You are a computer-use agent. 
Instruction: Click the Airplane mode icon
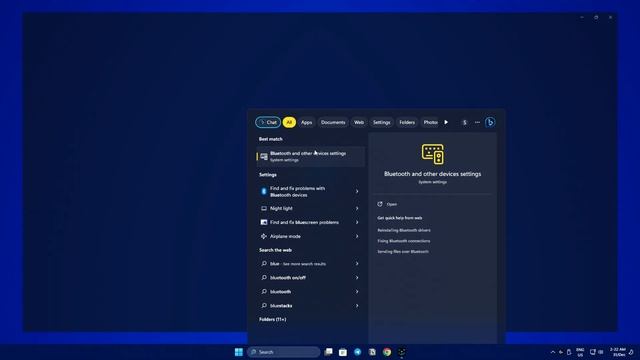[x=264, y=236]
